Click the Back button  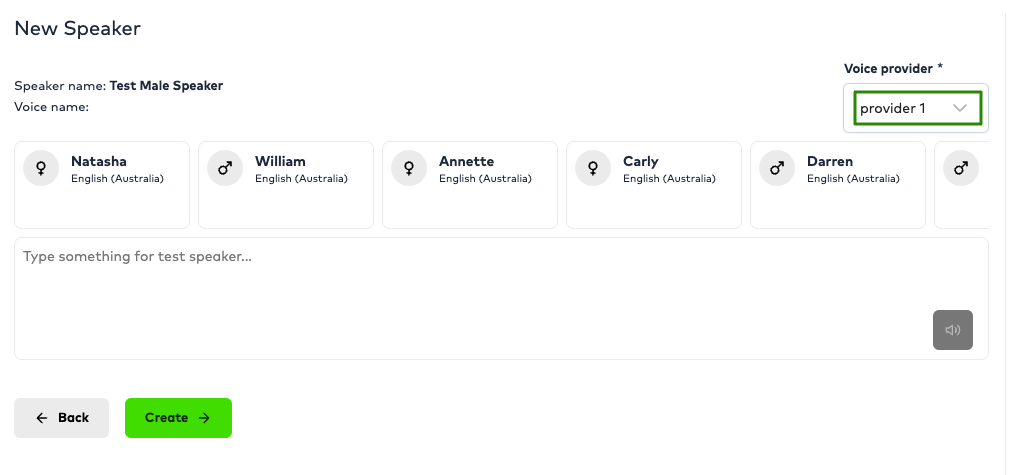click(61, 418)
